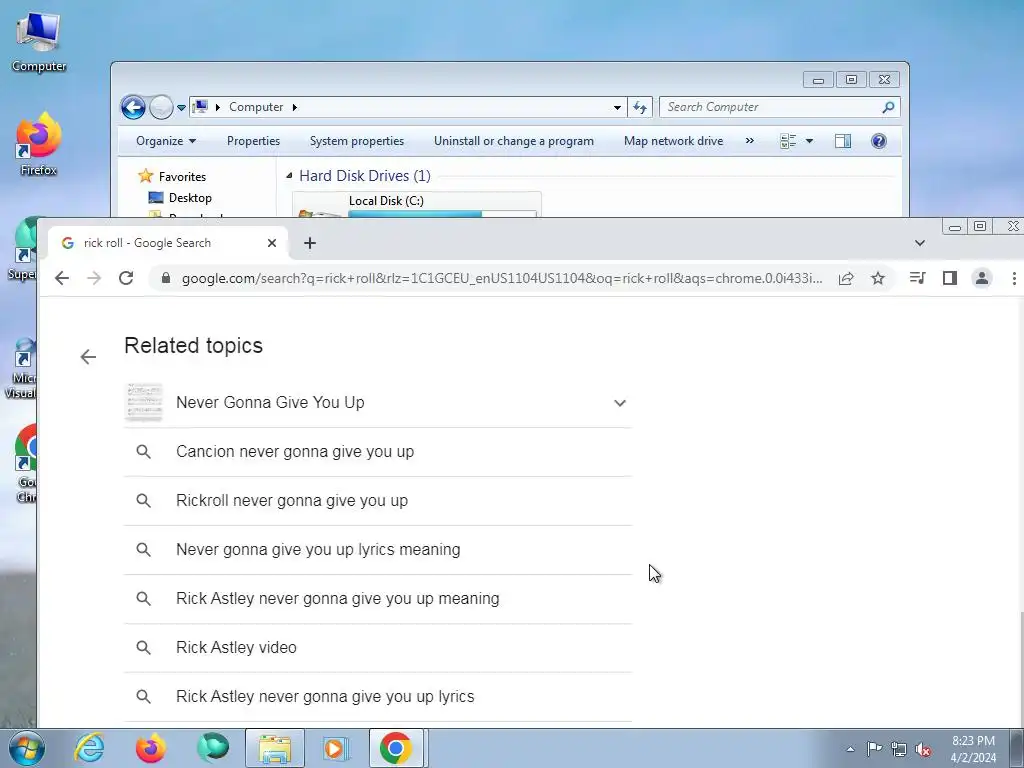The width and height of the screenshot is (1024, 768).
Task: Reload the Google search page
Action: coord(126,278)
